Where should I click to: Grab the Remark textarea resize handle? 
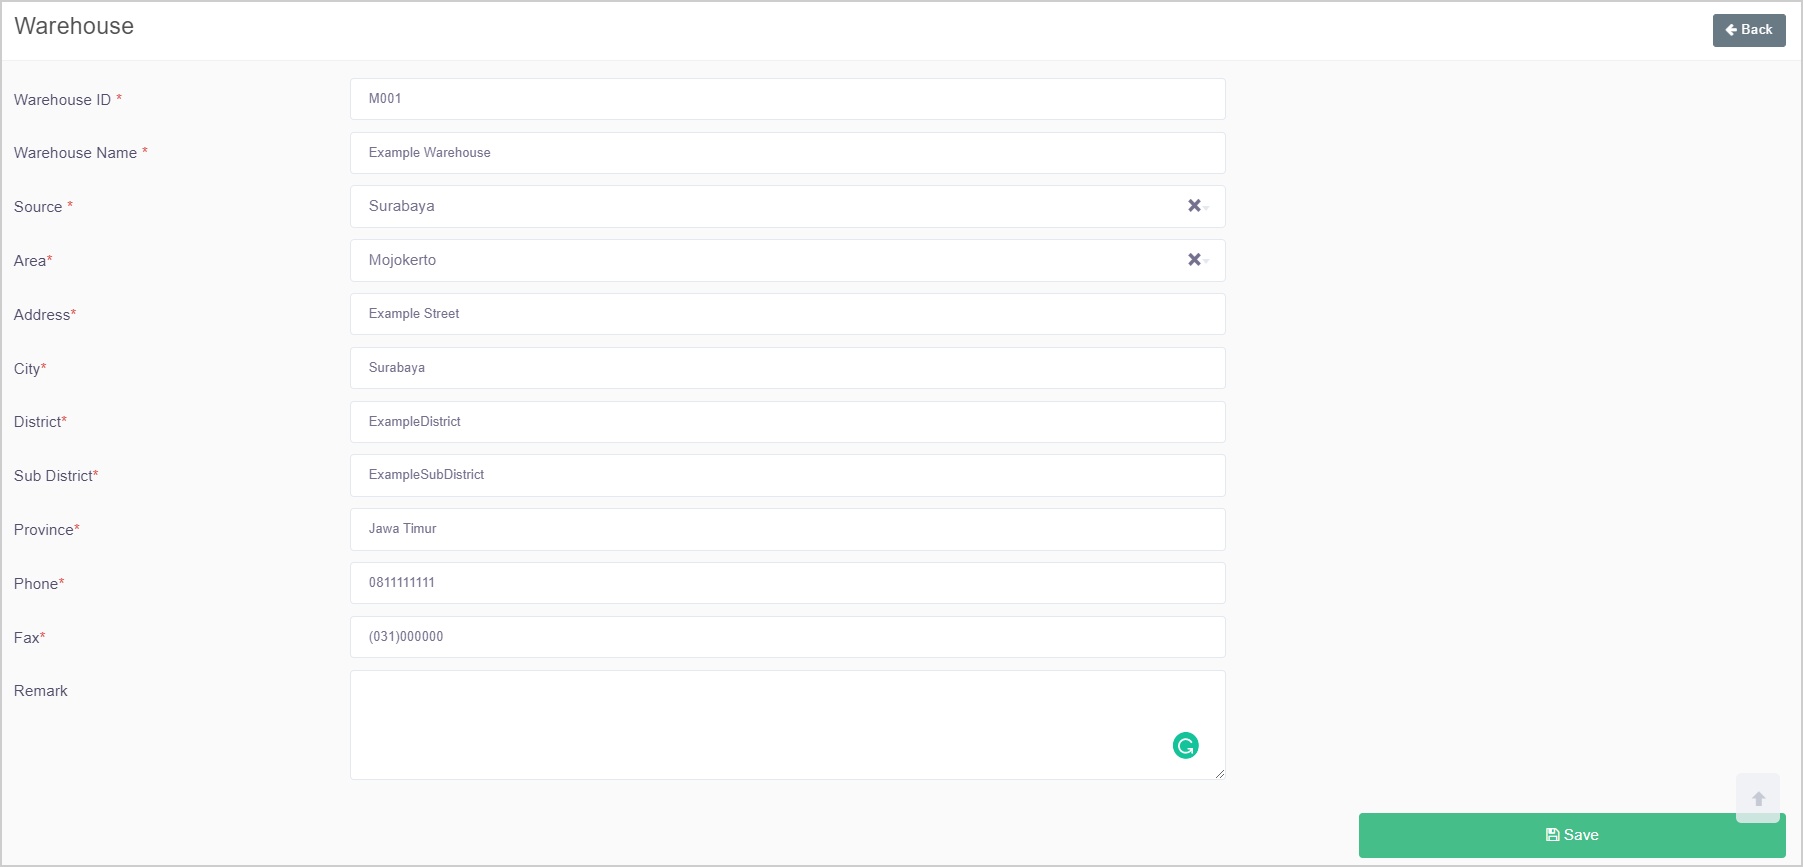[1219, 773]
